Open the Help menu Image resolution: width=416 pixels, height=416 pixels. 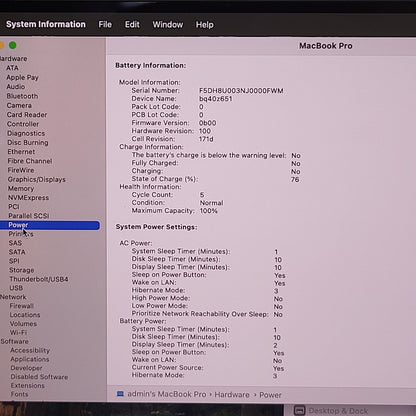pyautogui.click(x=205, y=25)
